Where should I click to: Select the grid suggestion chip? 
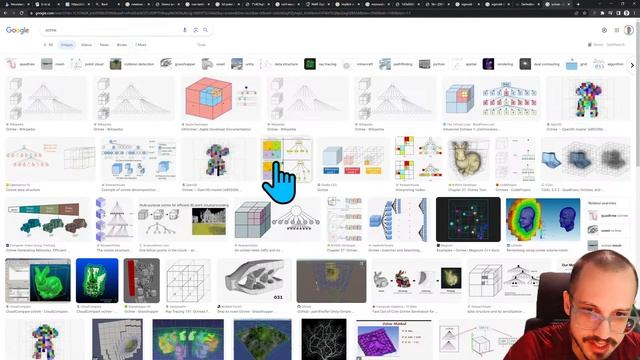[x=577, y=64]
